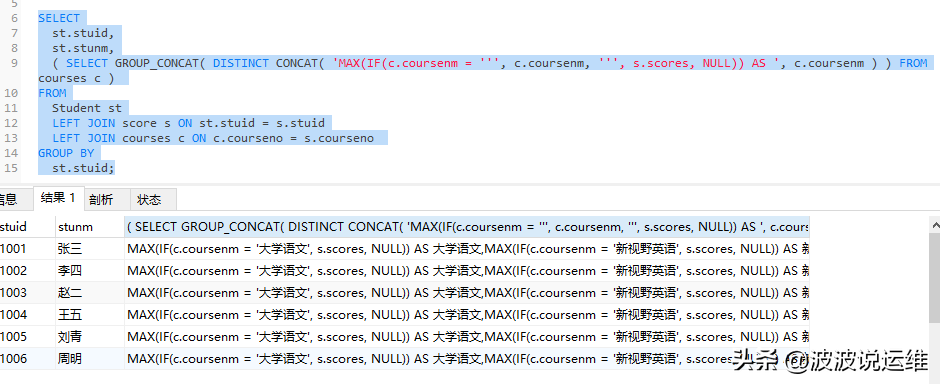940x384 pixels.
Task: Click the MAX(IF... cell in the 赵二 row
Action: [x=467, y=293]
